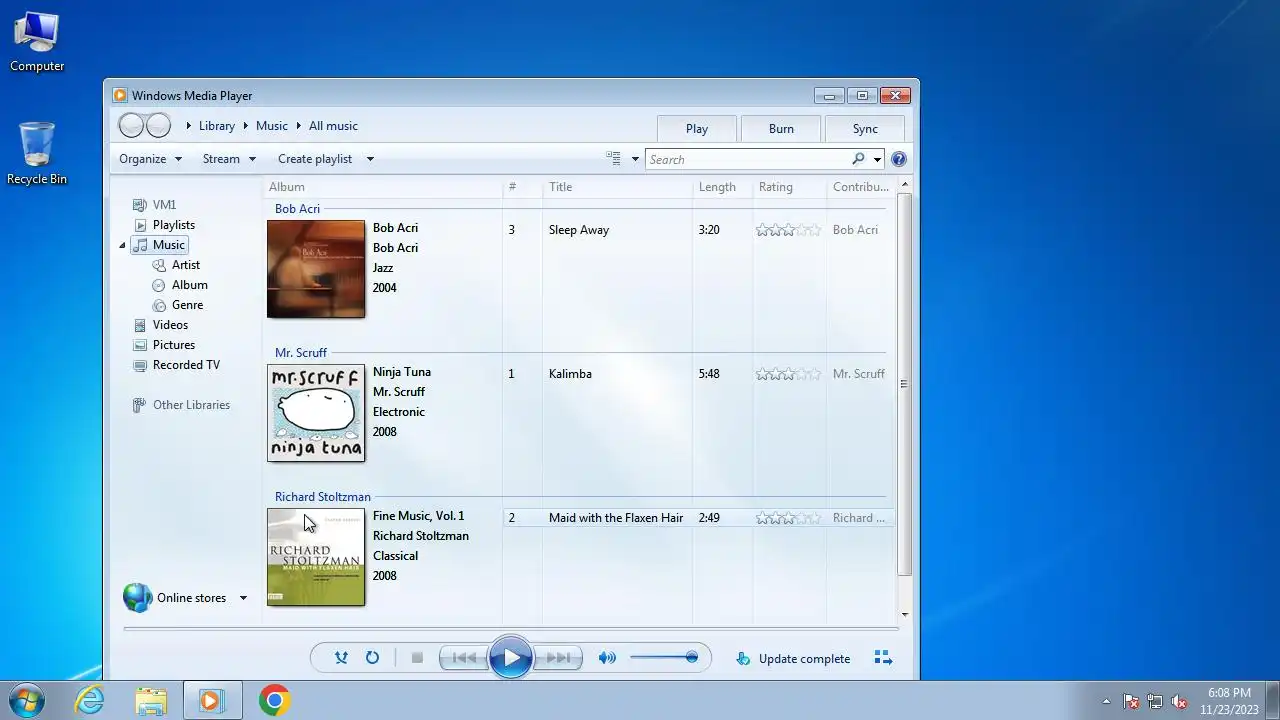Open the Organize menu

[150, 159]
